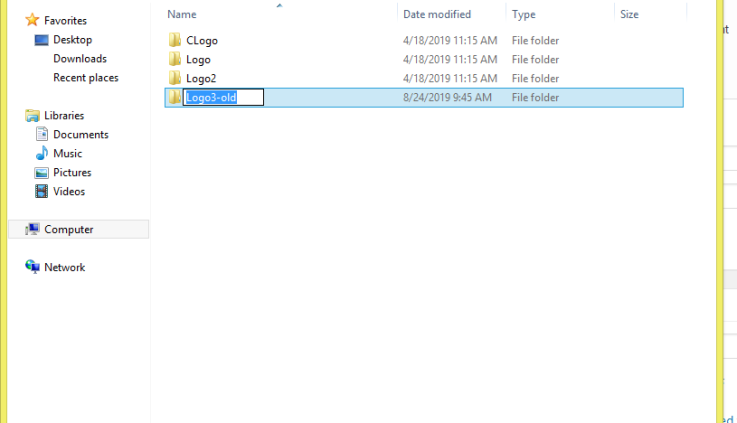The width and height of the screenshot is (737, 423).
Task: Open the Music library icon
Action: [41, 153]
